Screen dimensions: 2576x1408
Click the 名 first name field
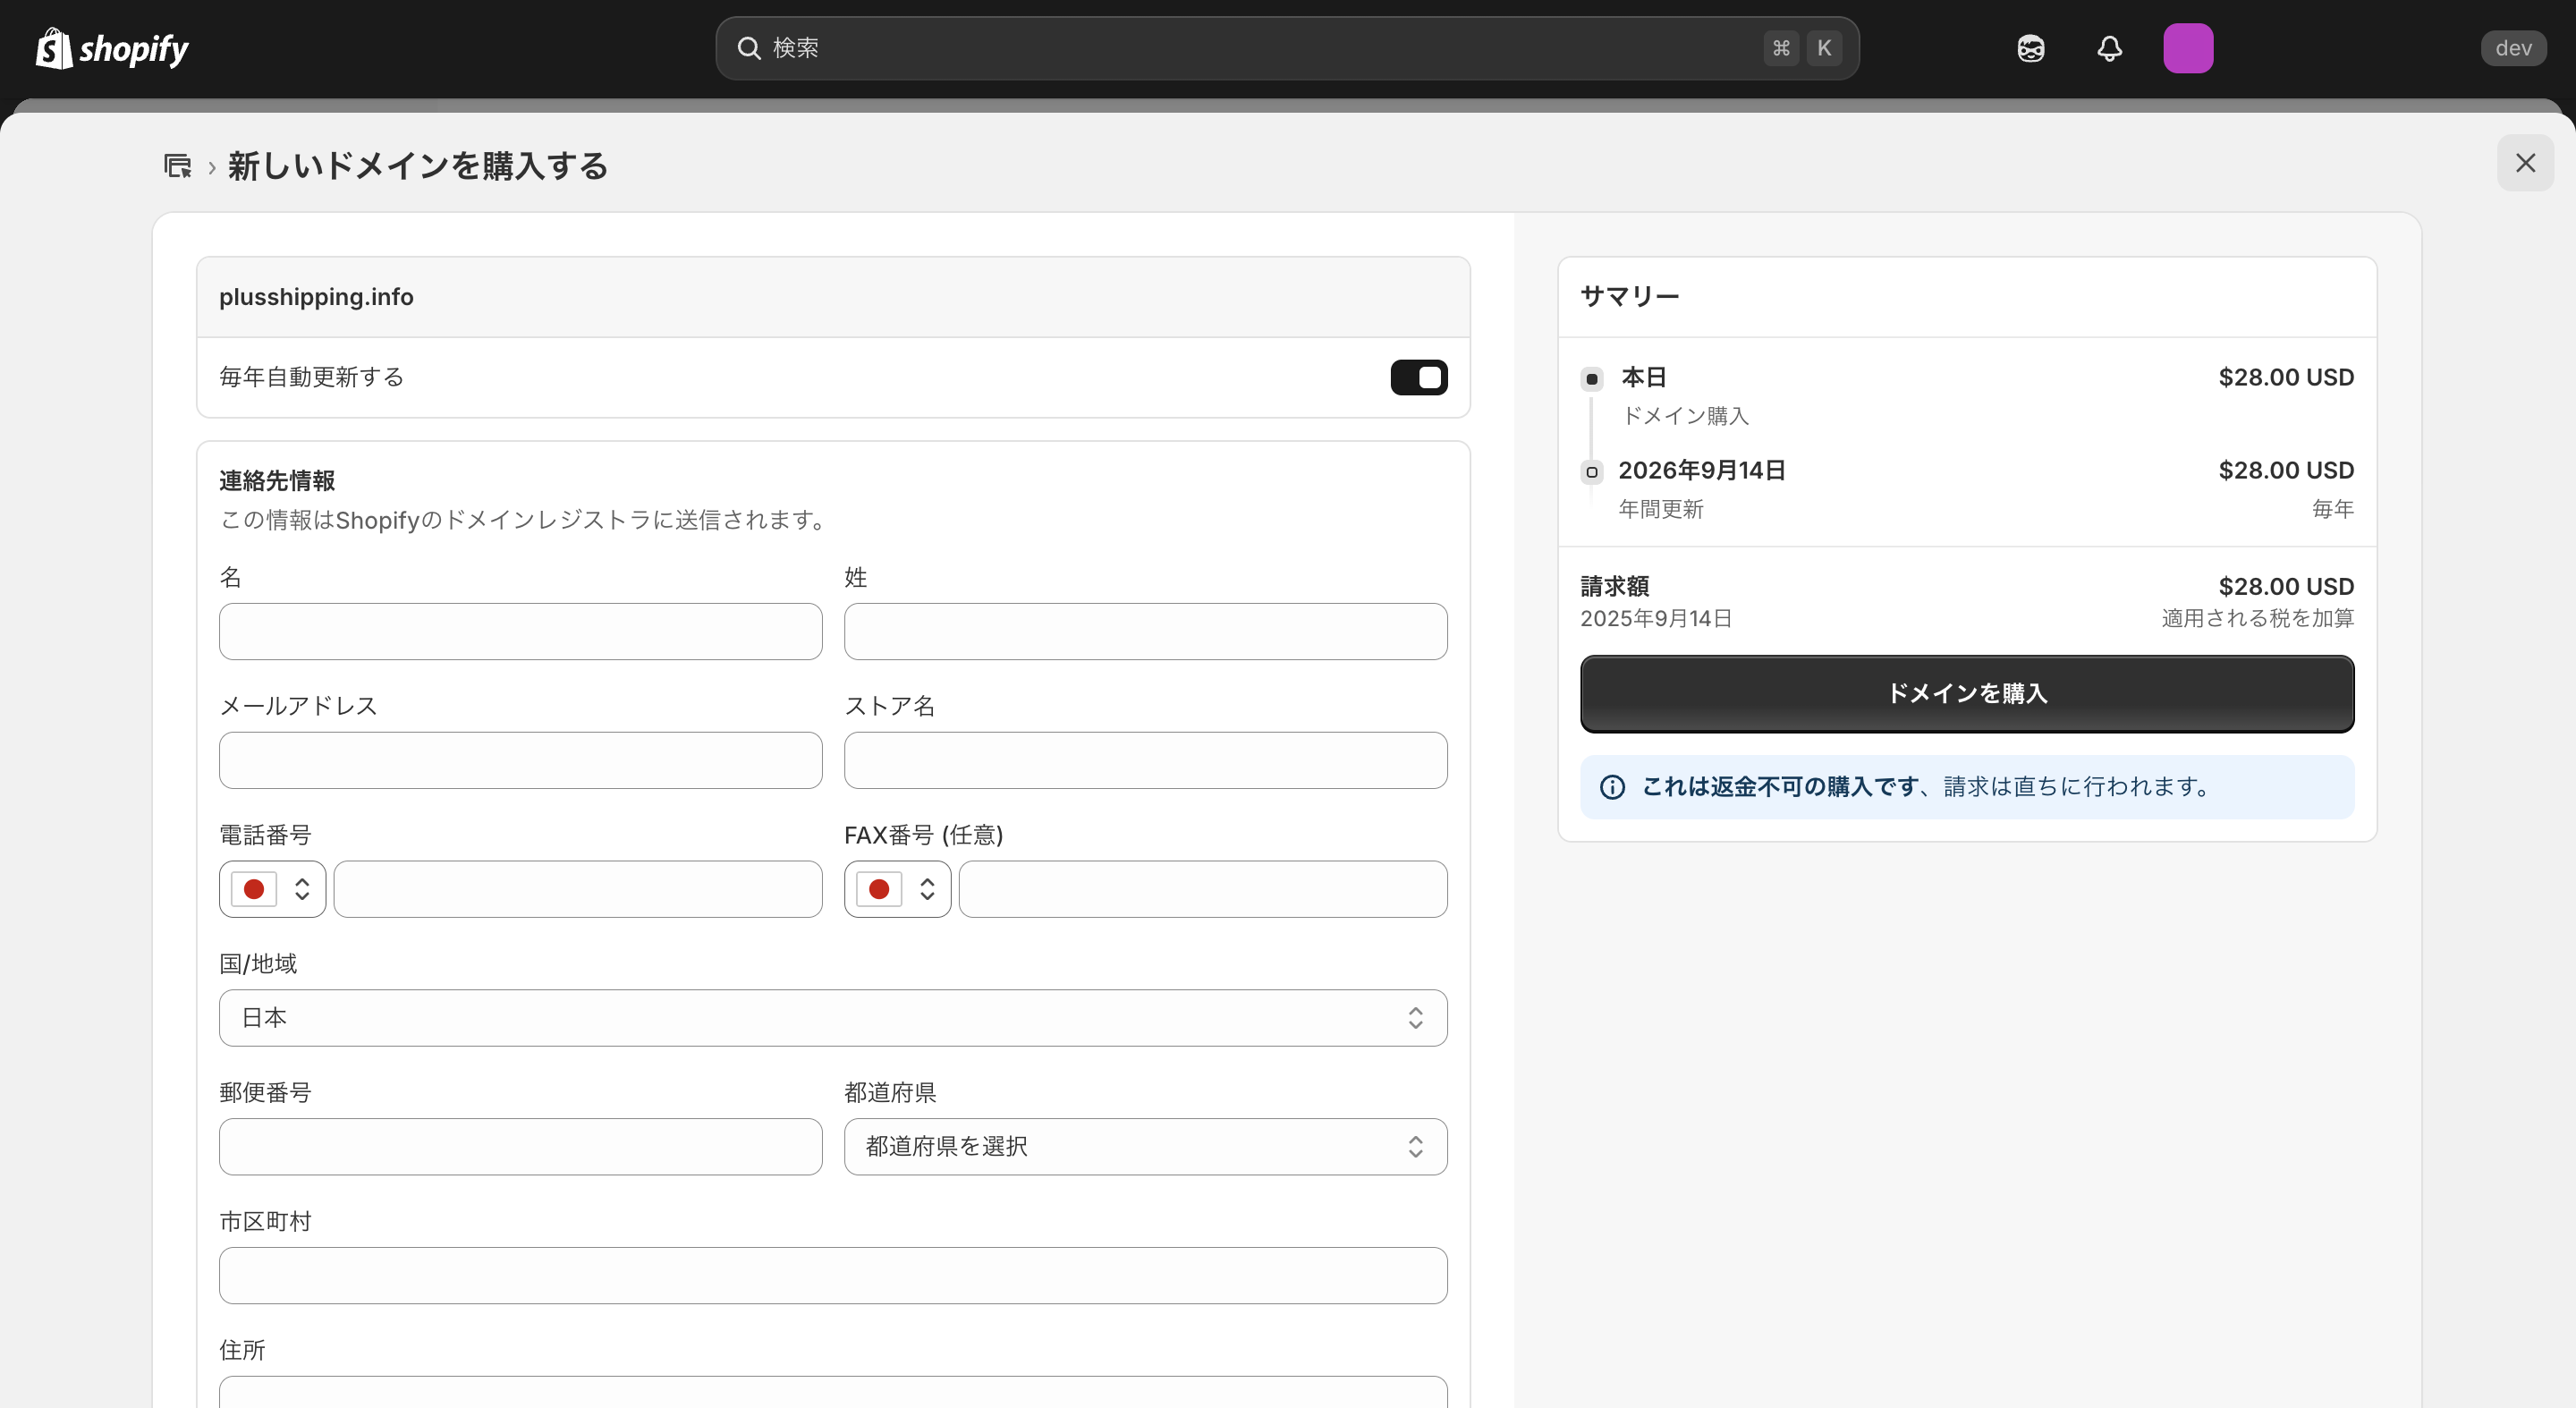[520, 631]
